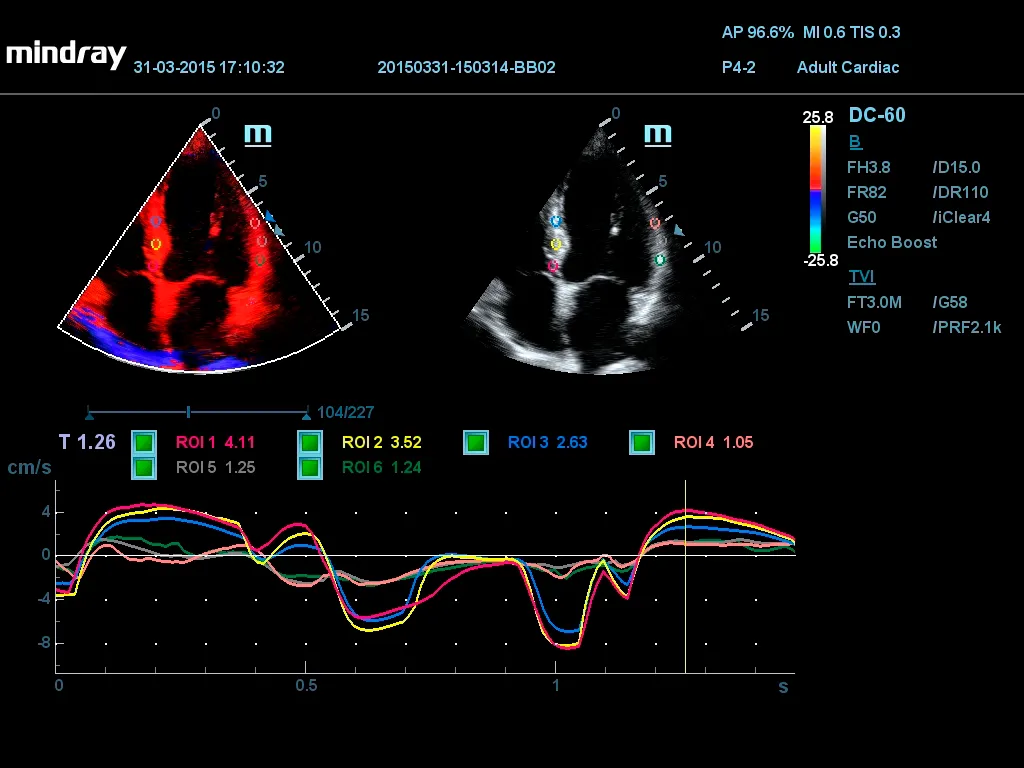
Task: Select the magenta ROI 1 circle on grayscale image
Action: tap(554, 265)
